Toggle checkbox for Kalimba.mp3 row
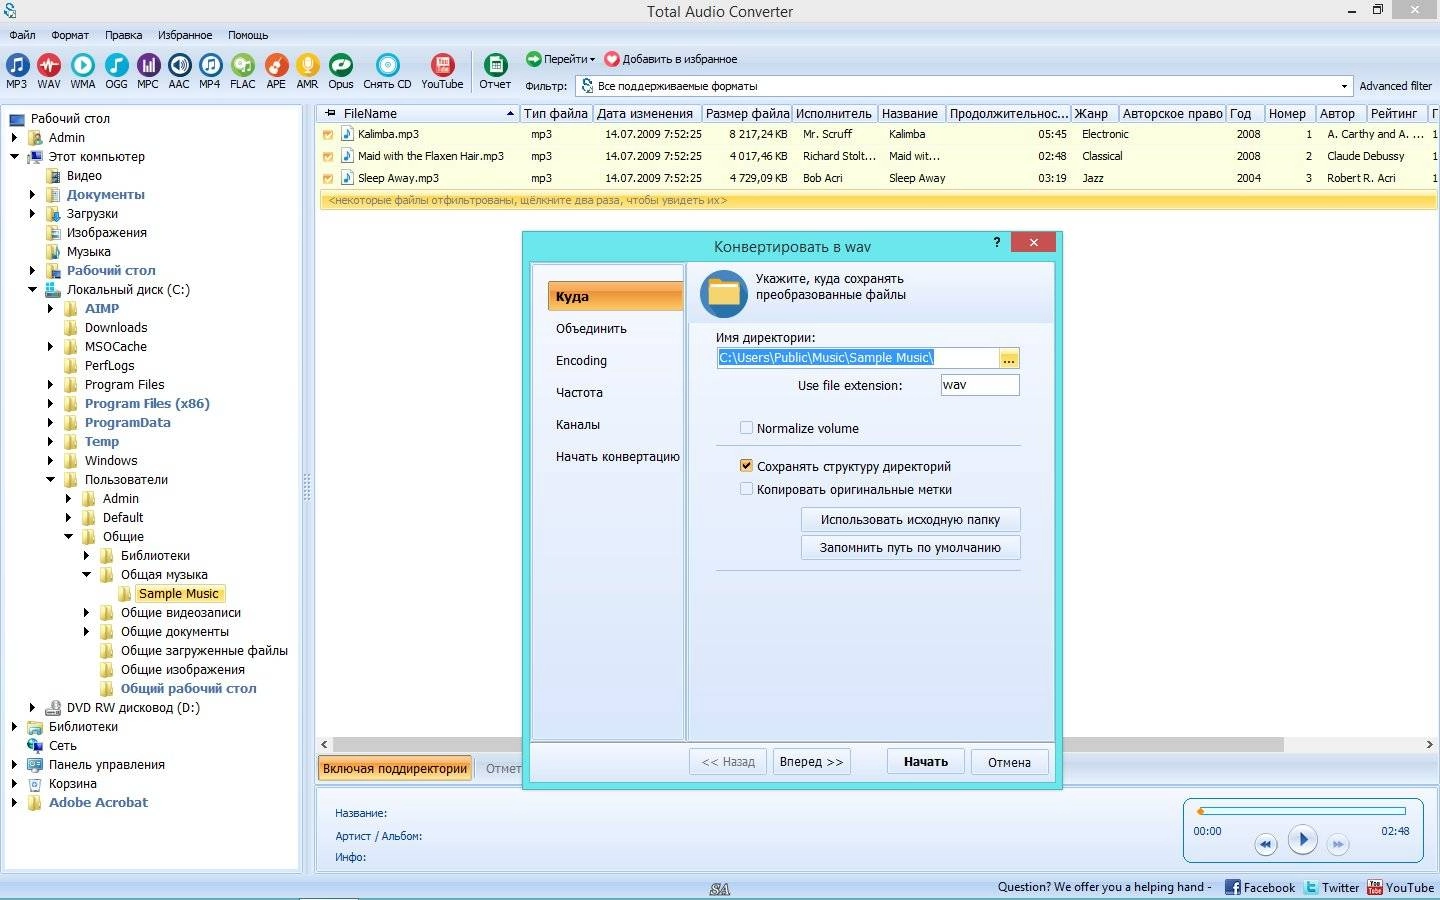Screen dimensions: 1440x900 327,134
